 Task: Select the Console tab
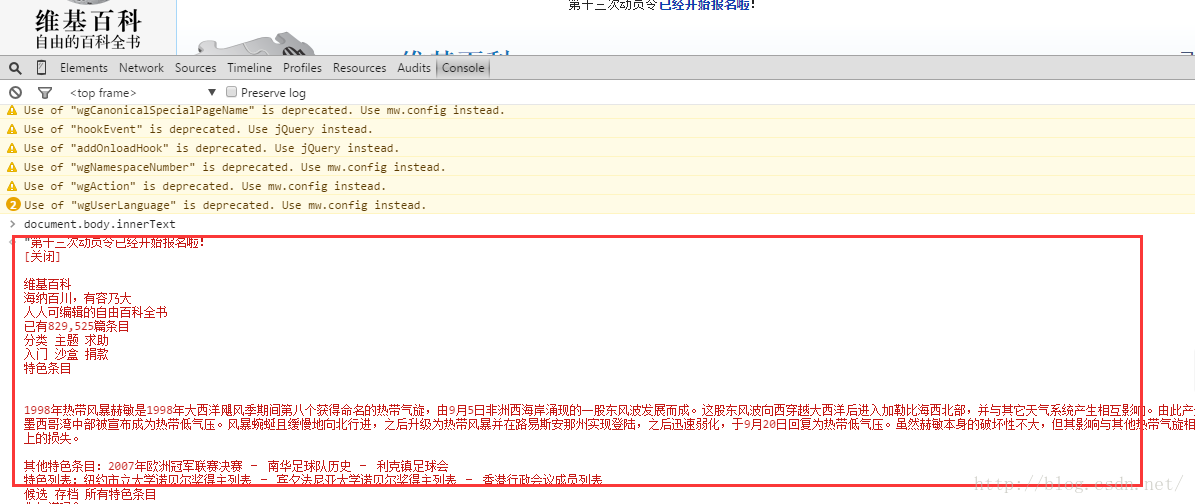[x=463, y=68]
